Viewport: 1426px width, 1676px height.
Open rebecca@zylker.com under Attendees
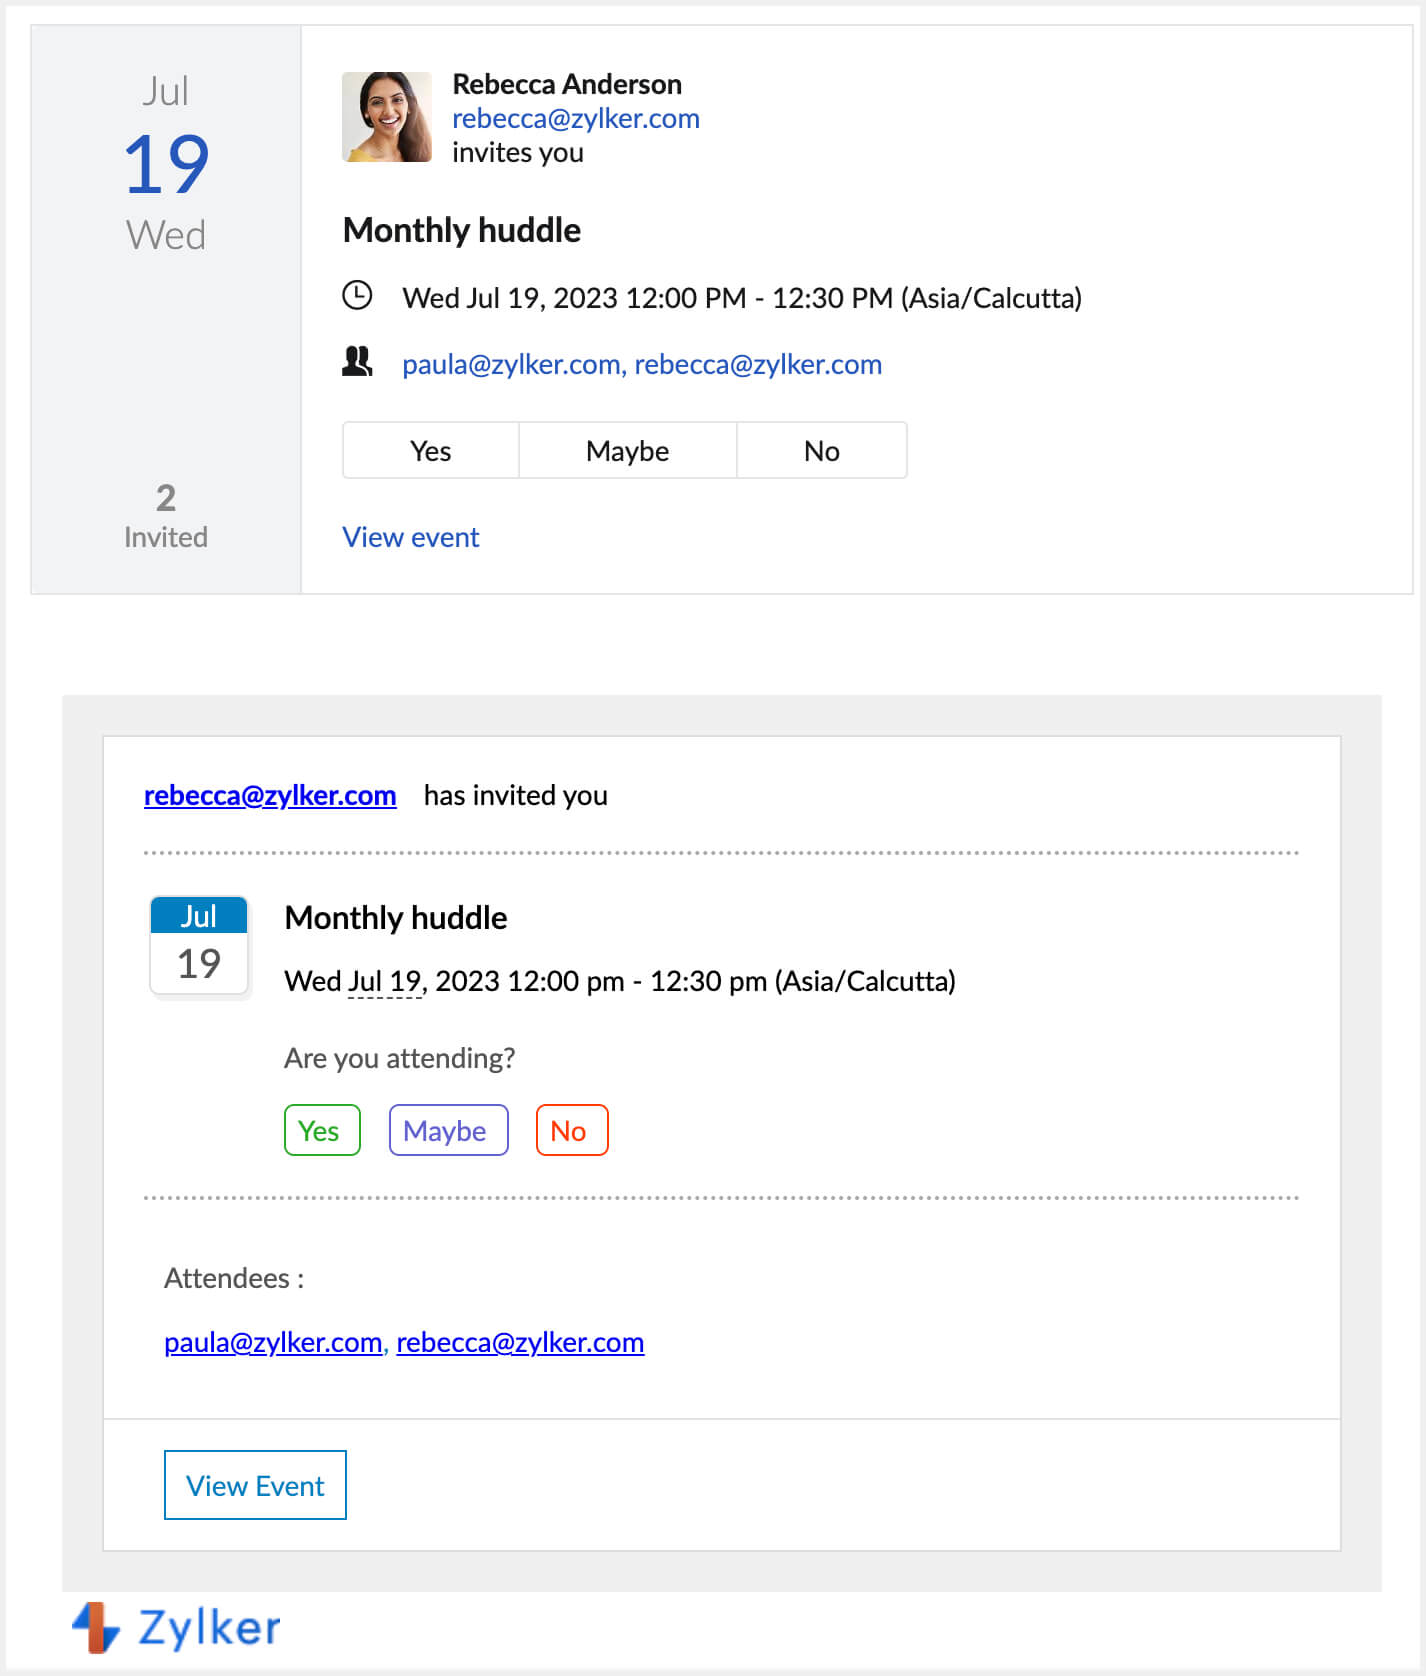pos(520,1342)
